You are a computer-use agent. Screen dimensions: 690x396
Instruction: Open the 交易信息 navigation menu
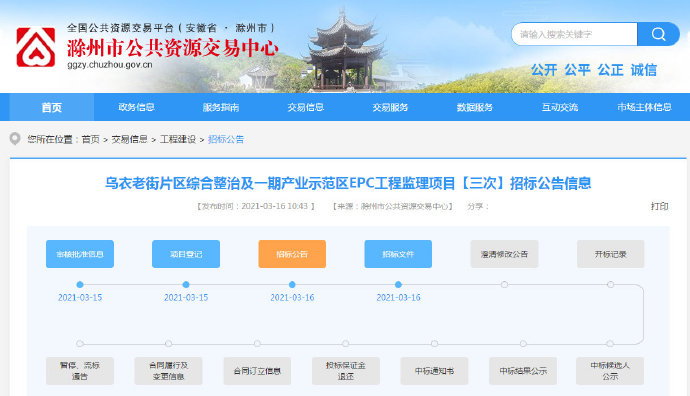tap(305, 107)
